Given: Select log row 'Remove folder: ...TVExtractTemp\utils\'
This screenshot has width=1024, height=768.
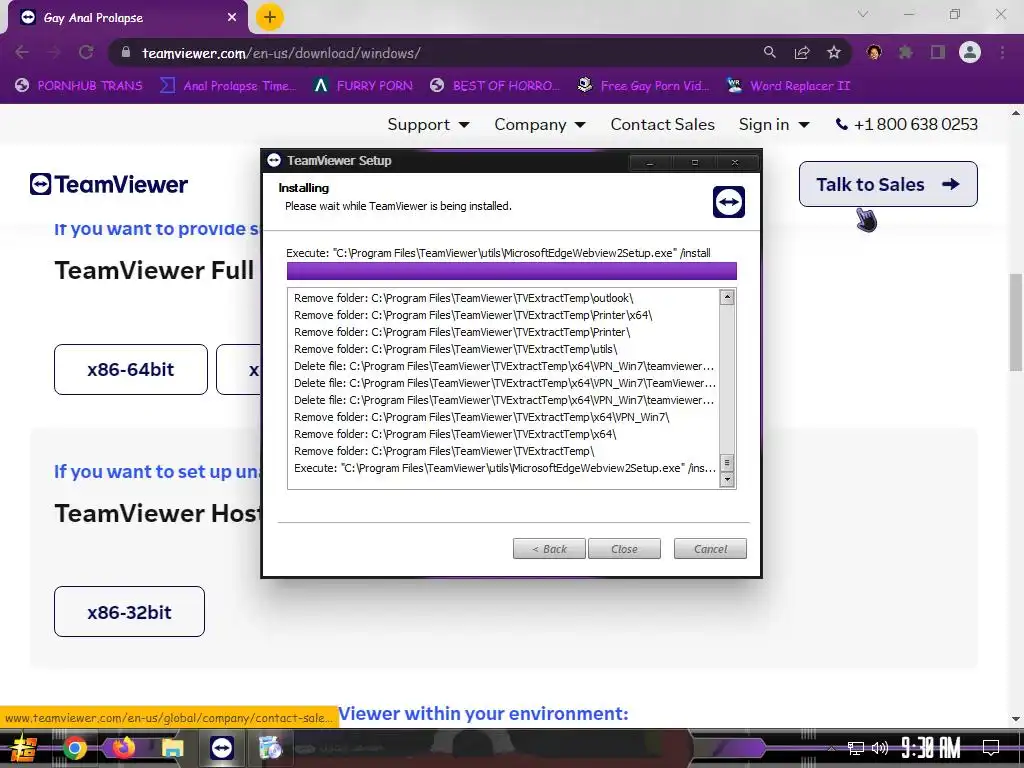Looking at the screenshot, I should click(455, 349).
